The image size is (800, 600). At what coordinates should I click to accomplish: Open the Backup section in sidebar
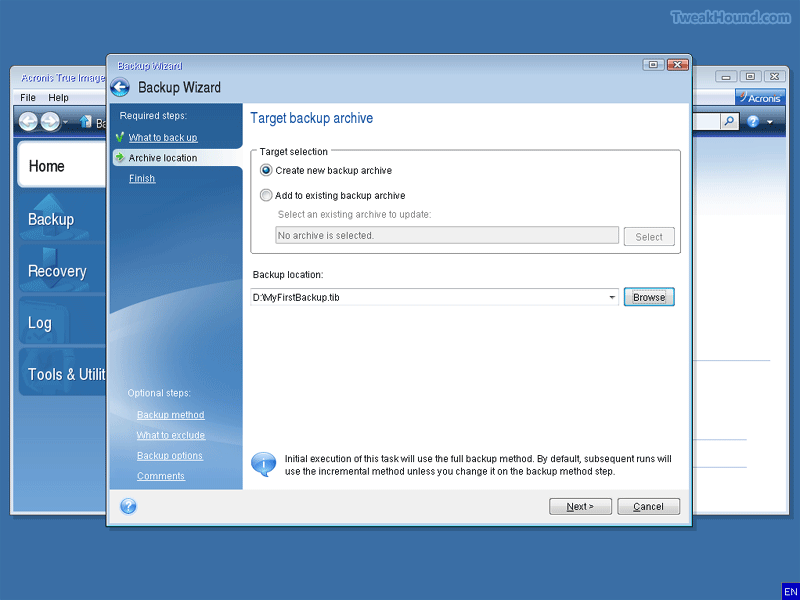pyautogui.click(x=62, y=219)
